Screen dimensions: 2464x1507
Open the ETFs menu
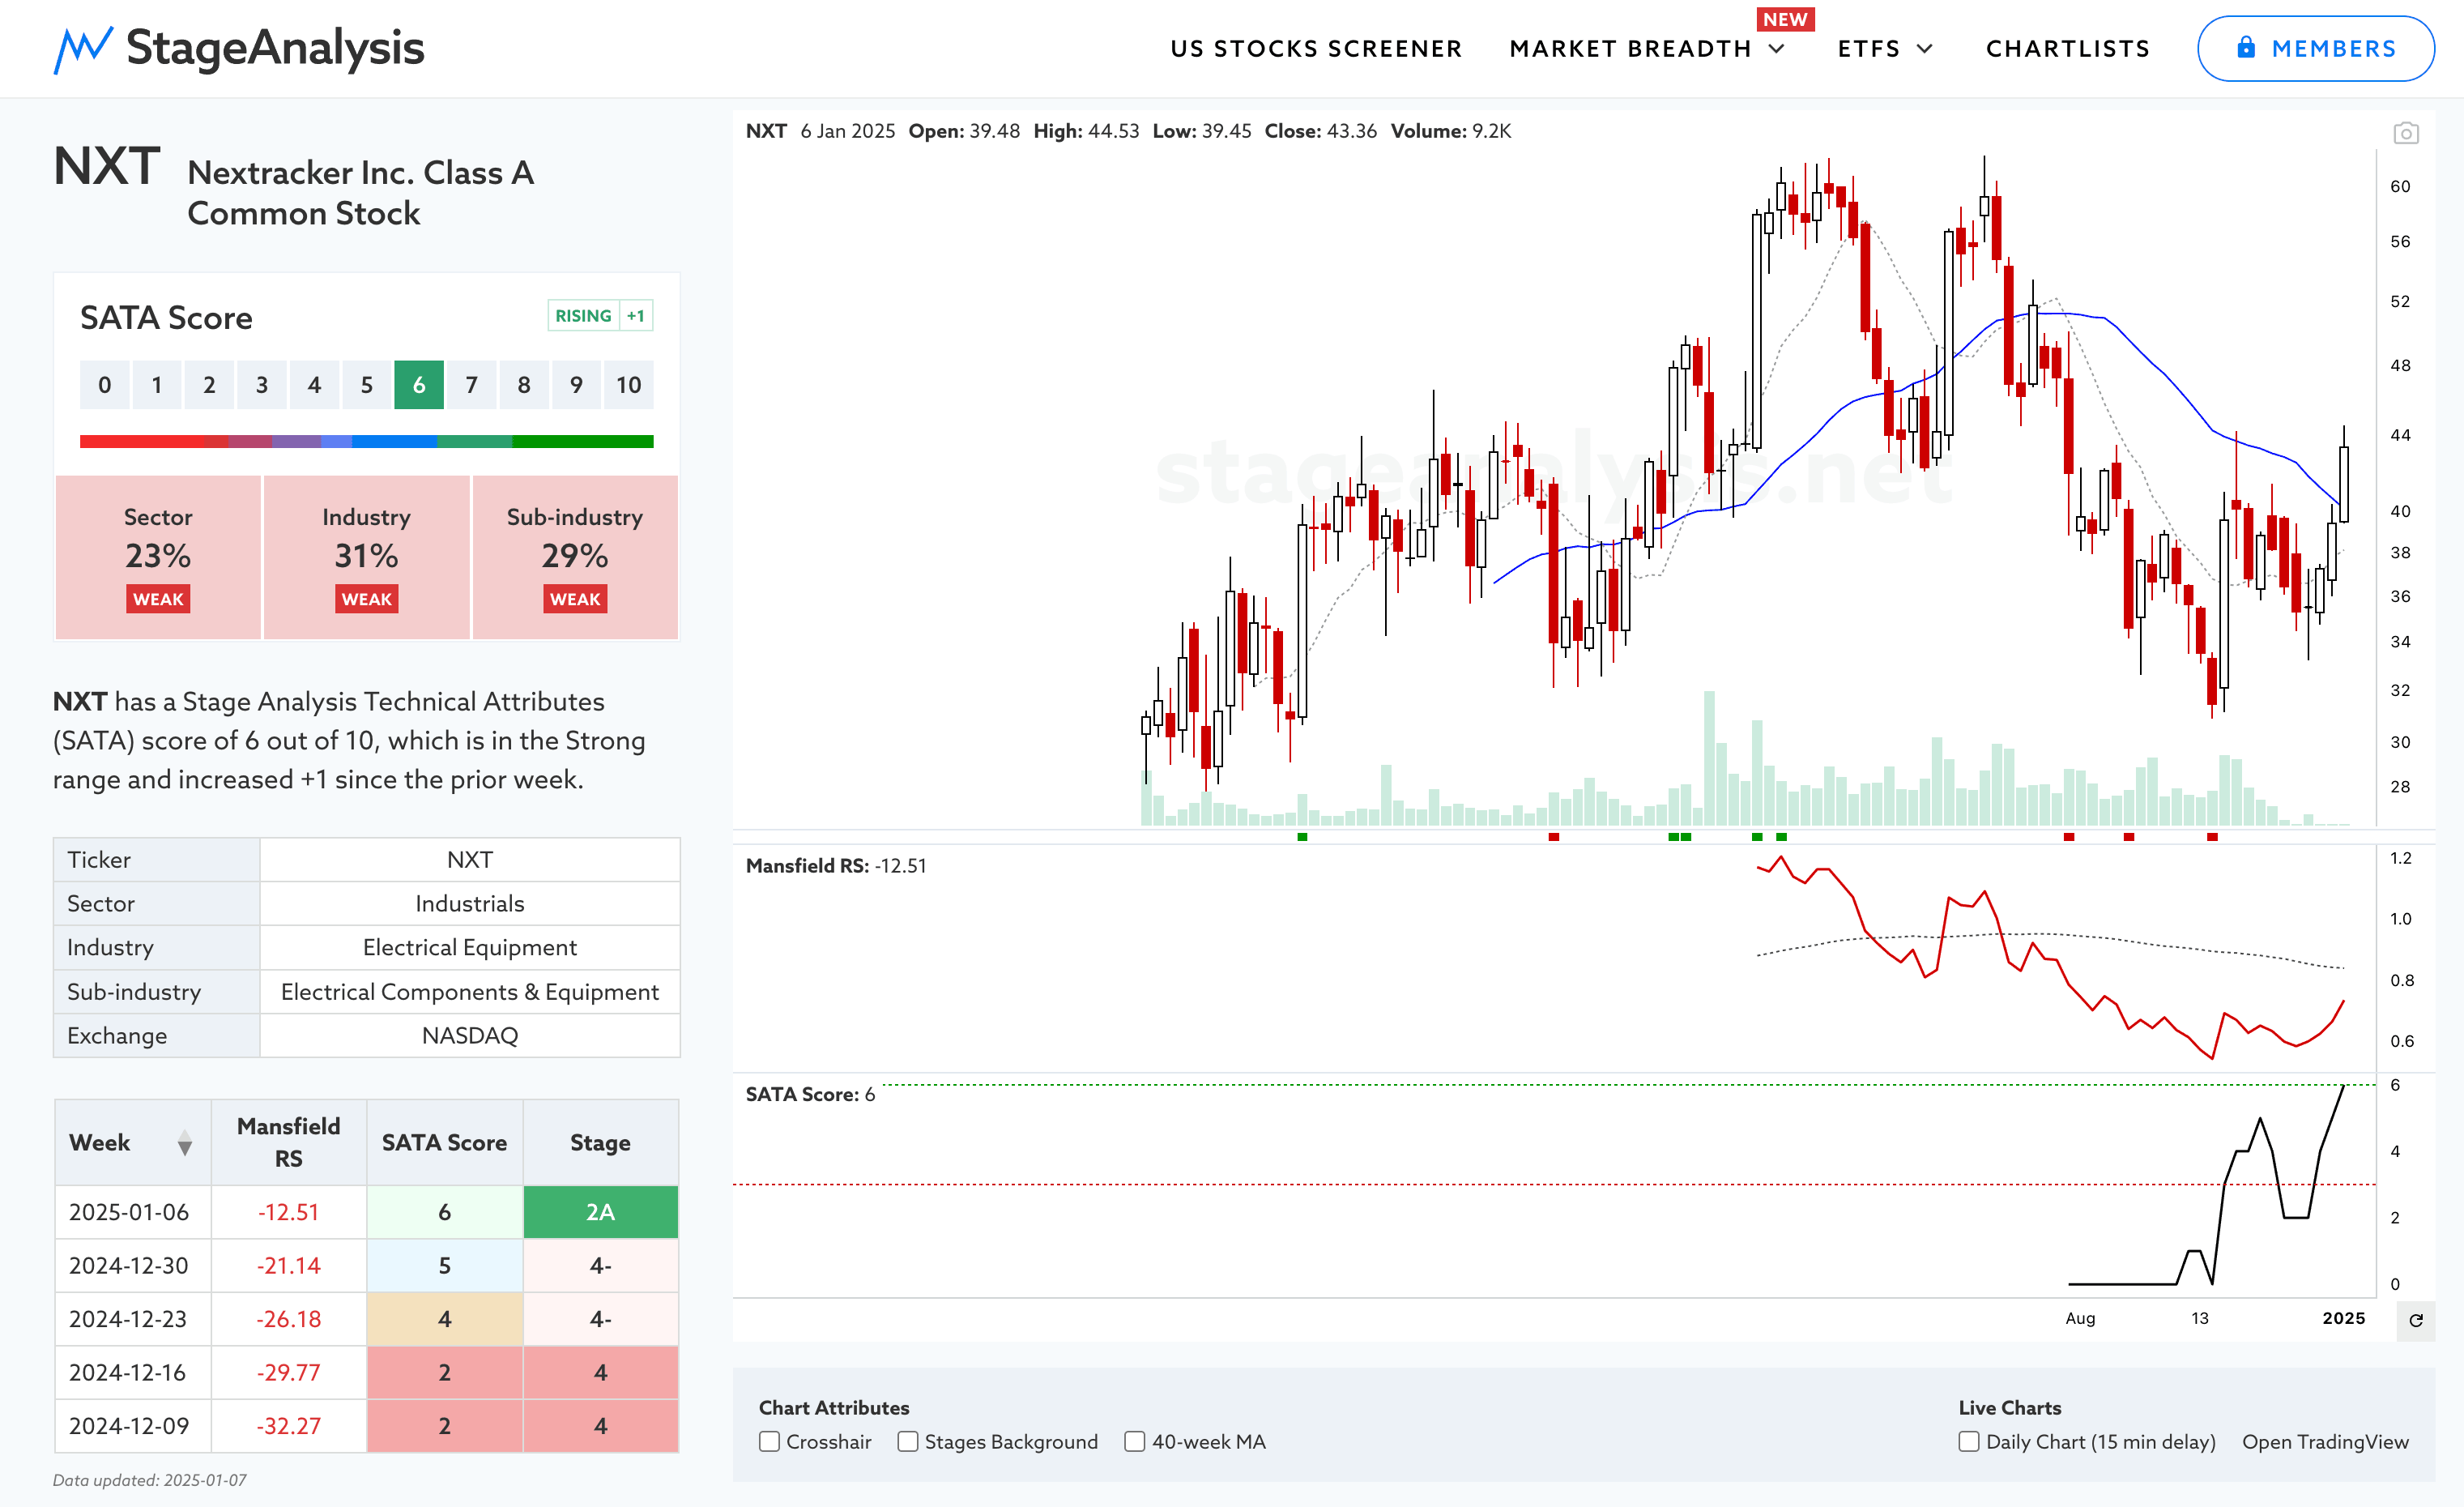tap(1869, 49)
